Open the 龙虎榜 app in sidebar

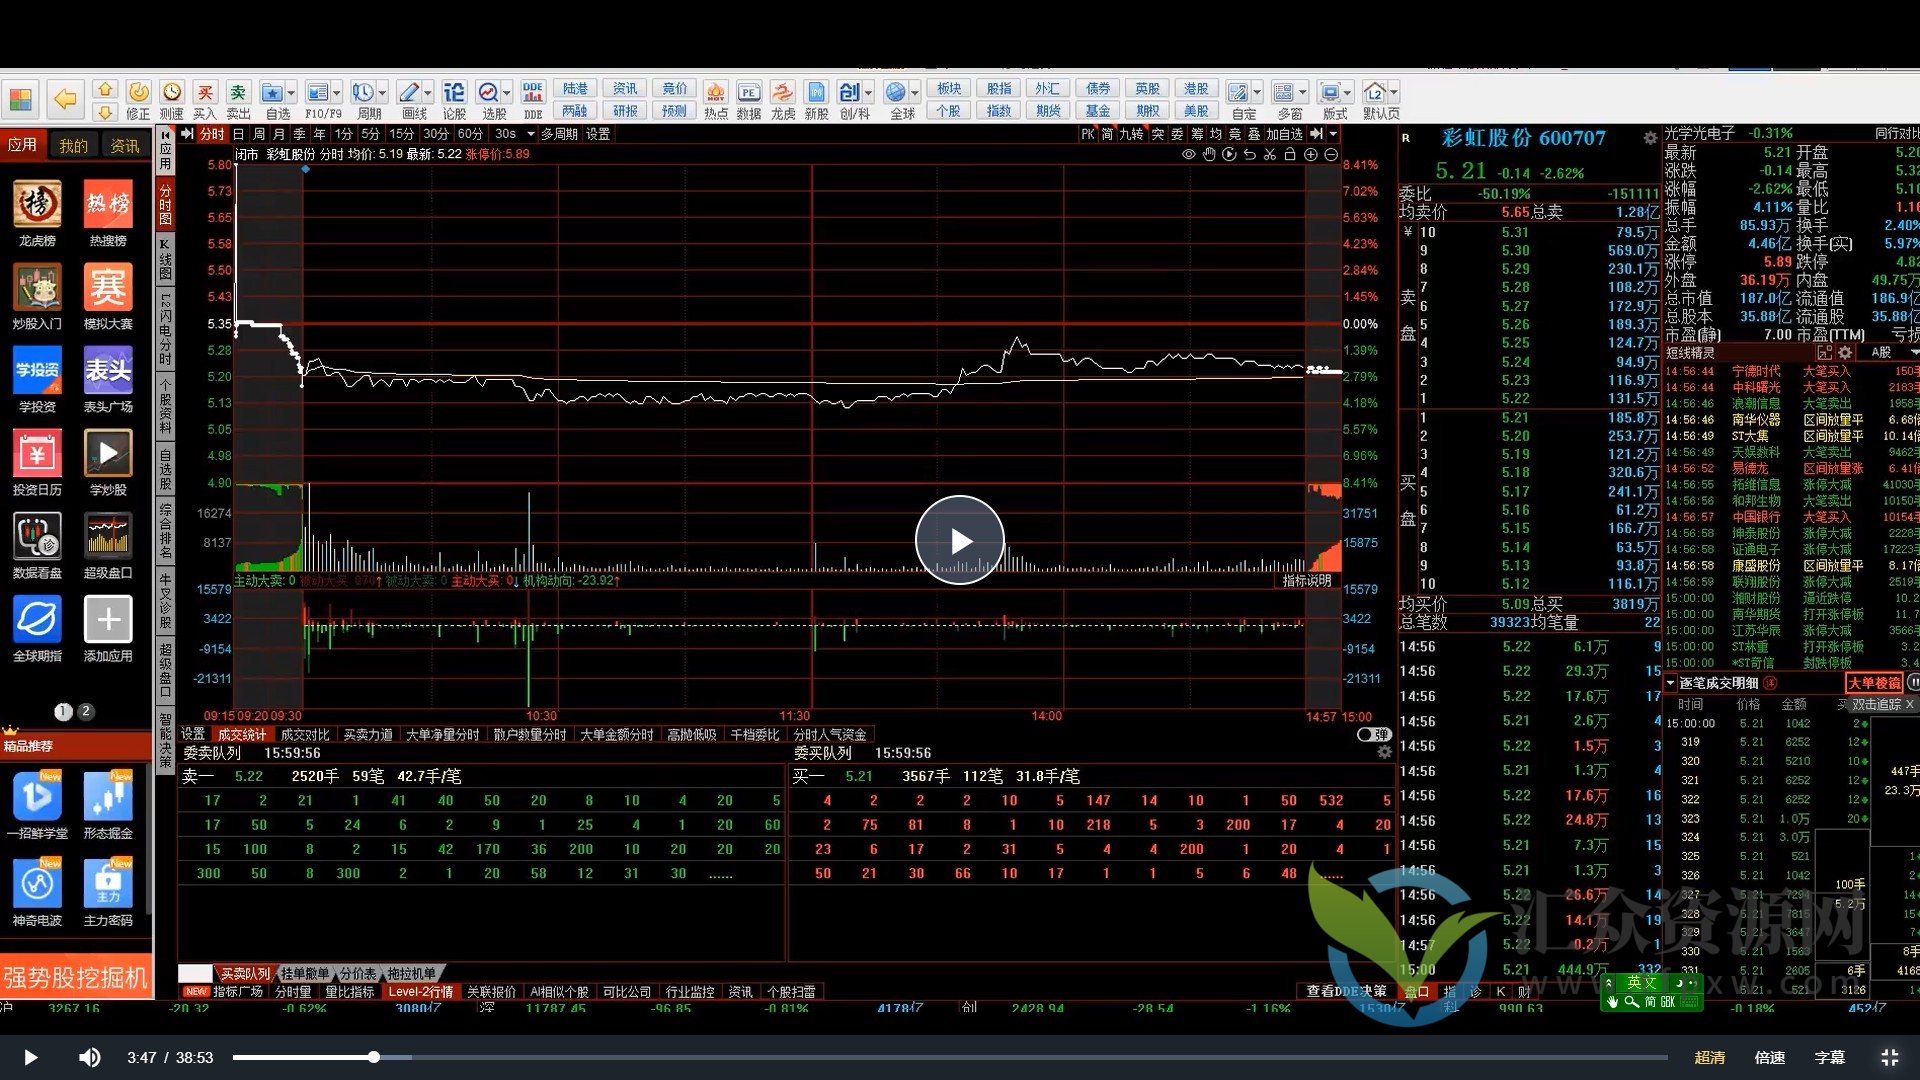(x=37, y=205)
